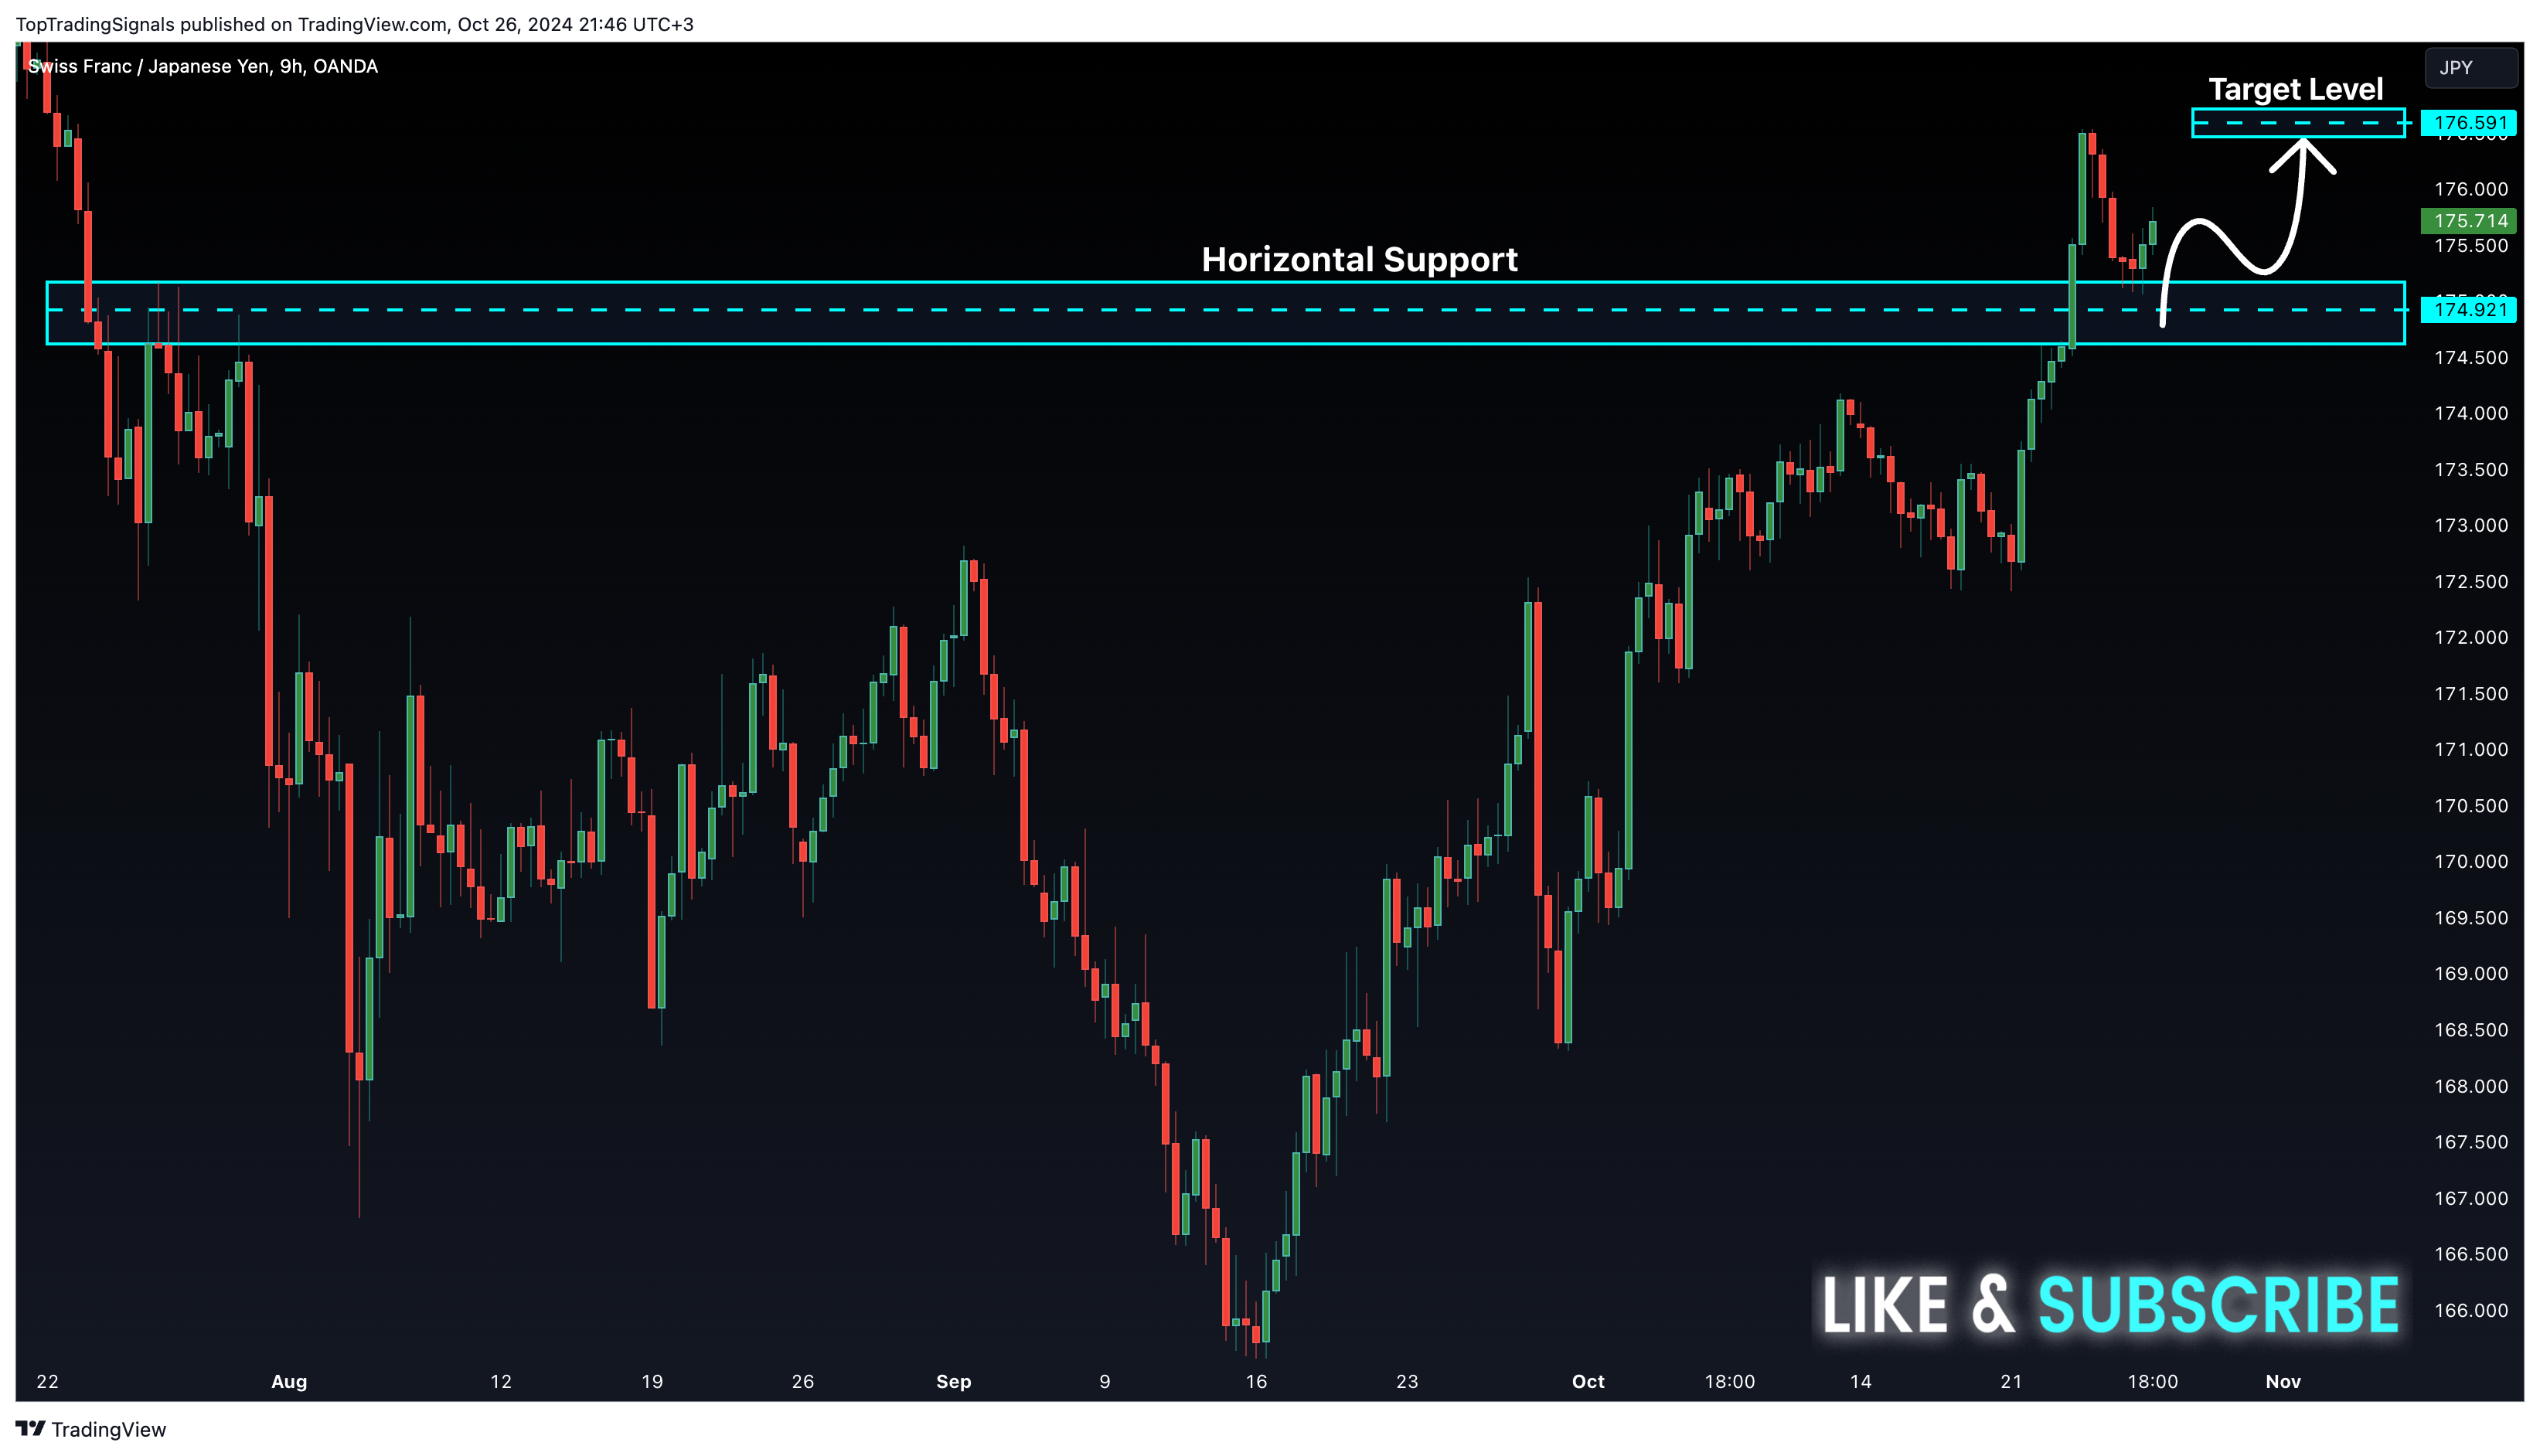Click the '26' date label on time axis
The height and width of the screenshot is (1456, 2540).
[803, 1381]
